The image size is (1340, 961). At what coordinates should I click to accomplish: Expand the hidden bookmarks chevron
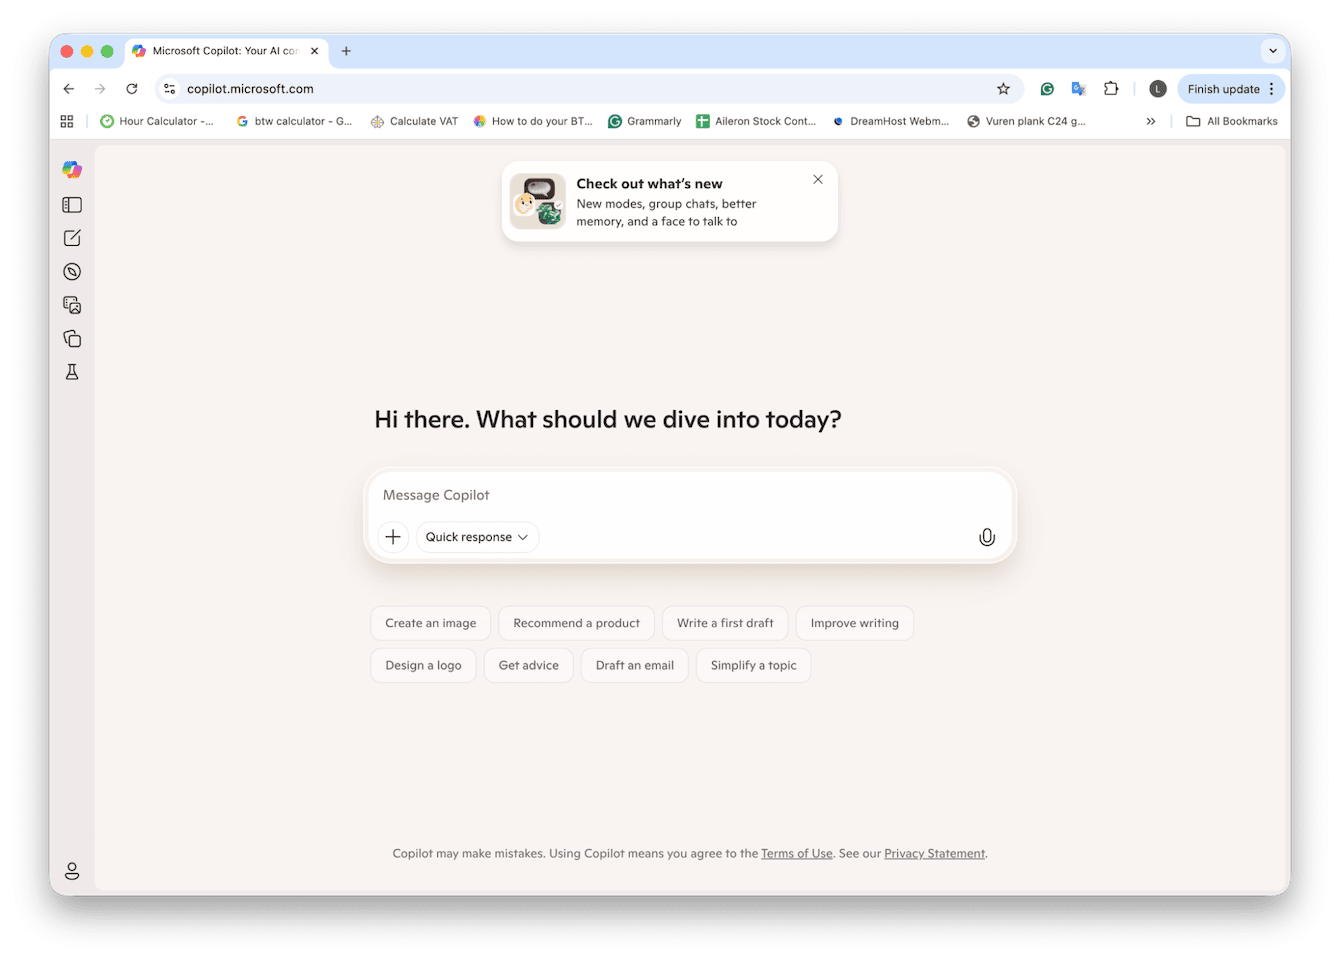[1151, 121]
